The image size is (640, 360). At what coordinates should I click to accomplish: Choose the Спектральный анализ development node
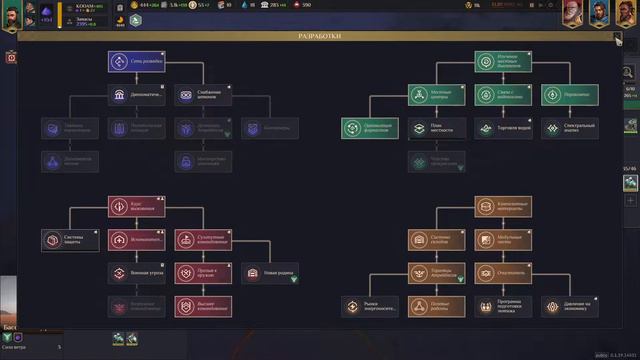tap(570, 129)
